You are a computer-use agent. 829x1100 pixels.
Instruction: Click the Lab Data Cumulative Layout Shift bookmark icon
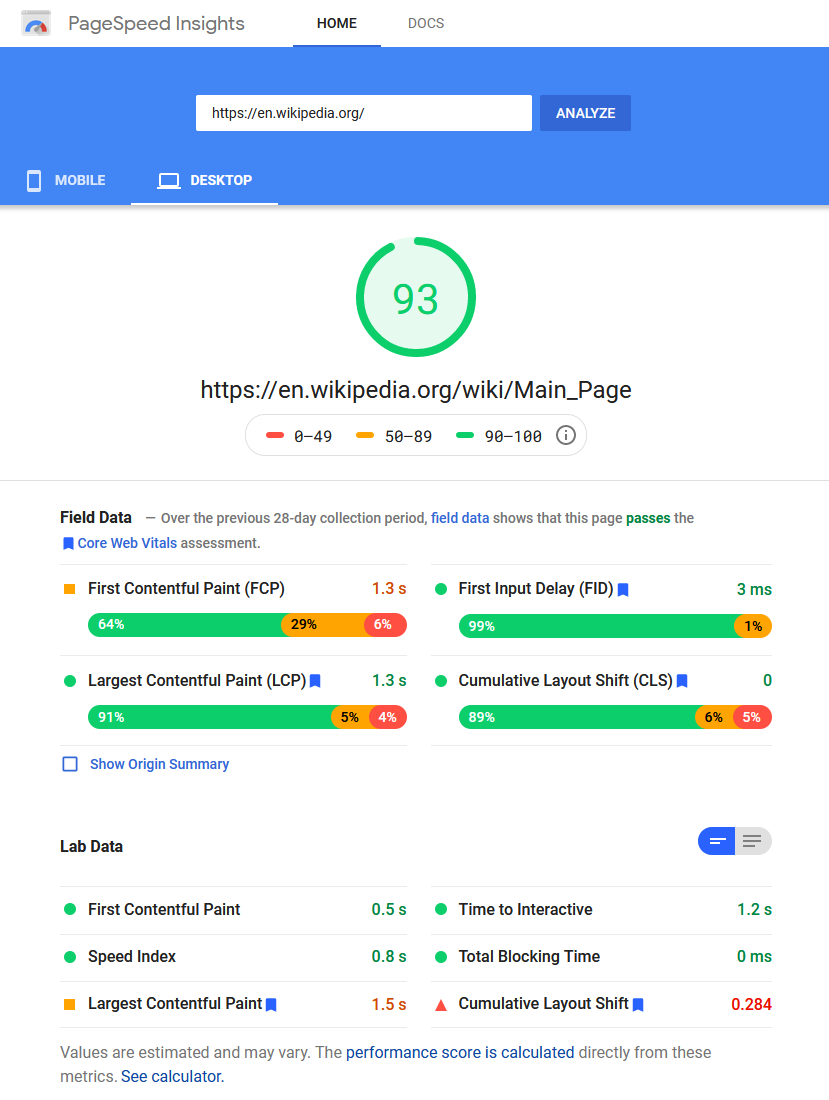click(x=638, y=1005)
